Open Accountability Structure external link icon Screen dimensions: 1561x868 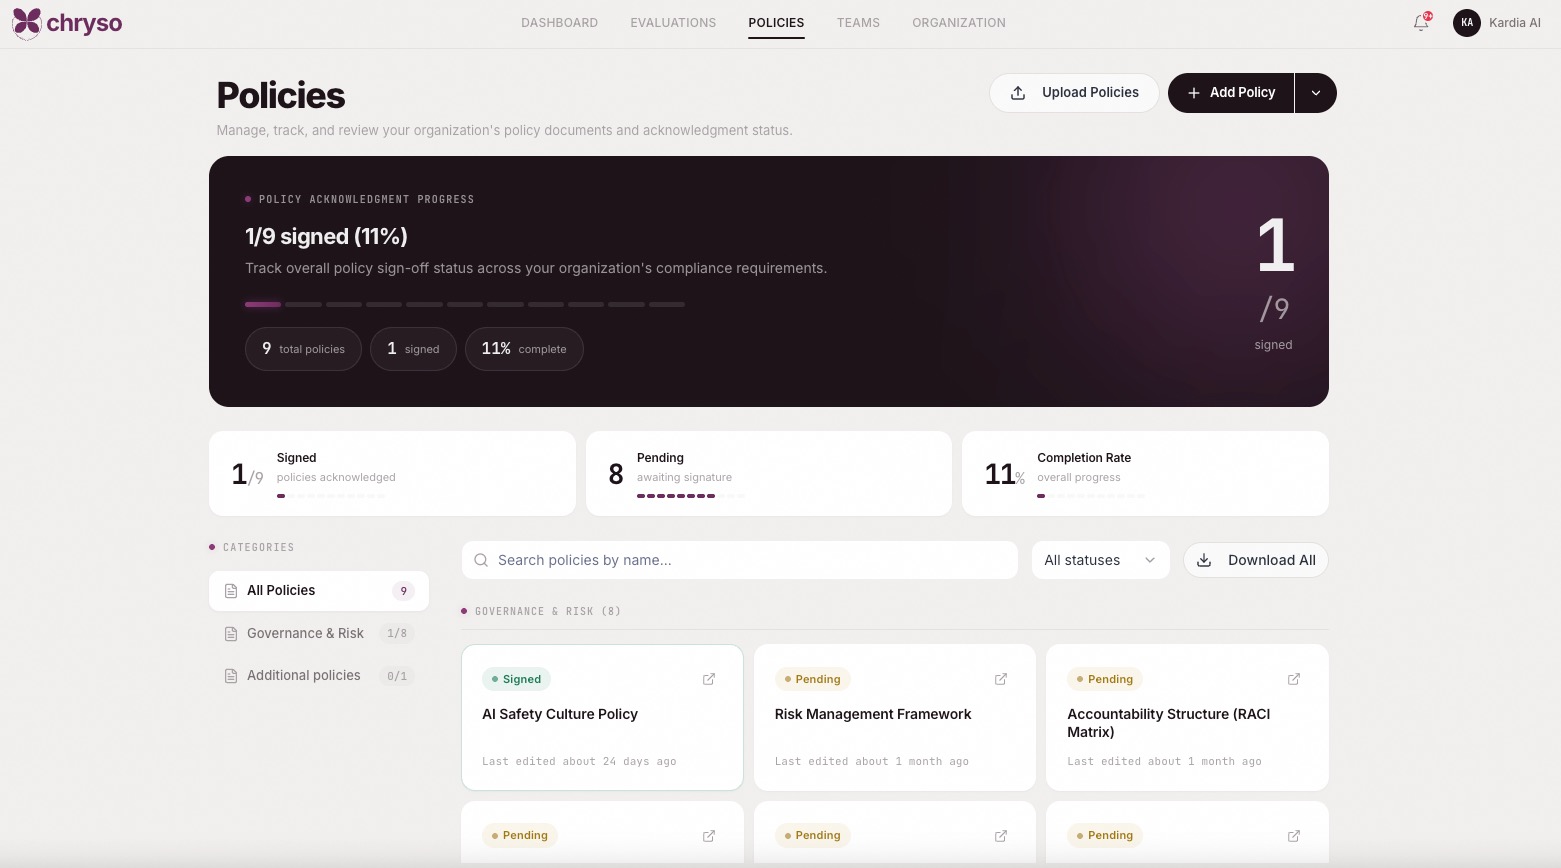pos(1294,679)
